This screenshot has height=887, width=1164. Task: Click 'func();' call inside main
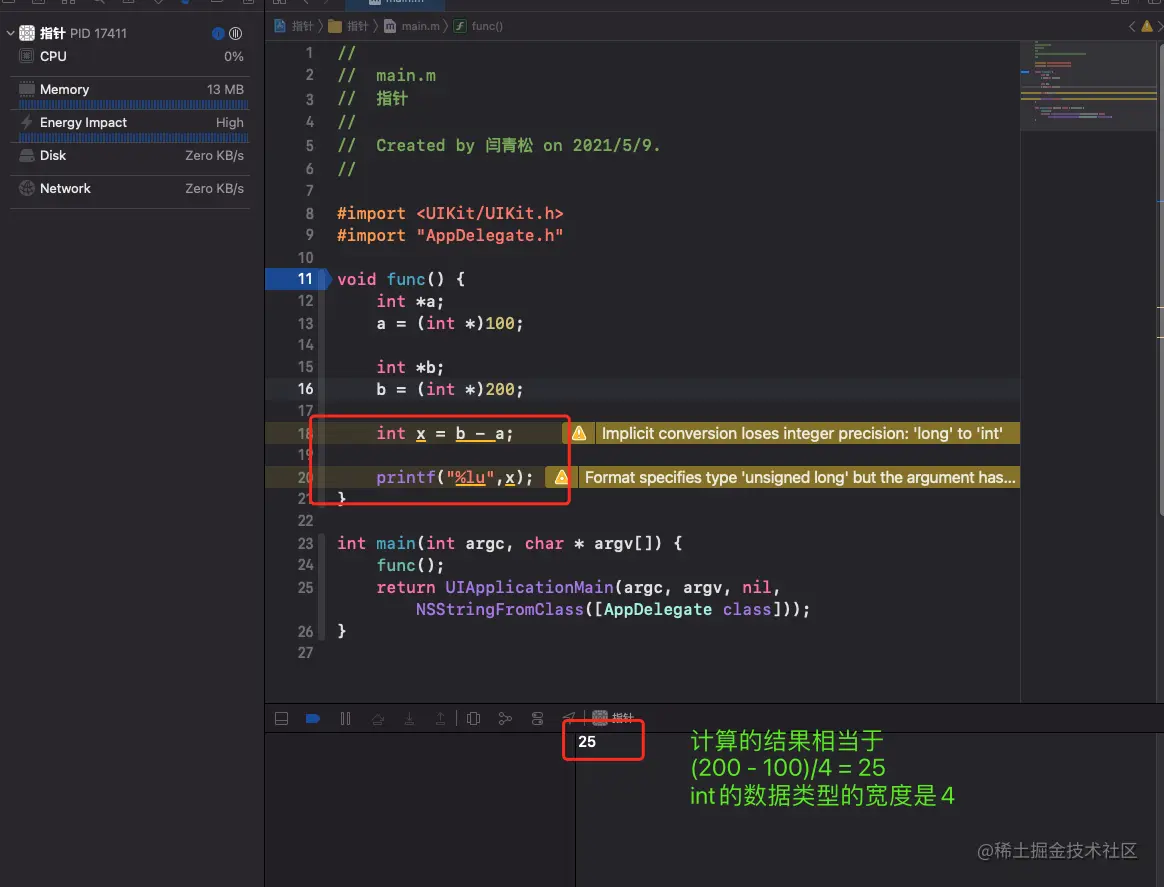tap(410, 566)
